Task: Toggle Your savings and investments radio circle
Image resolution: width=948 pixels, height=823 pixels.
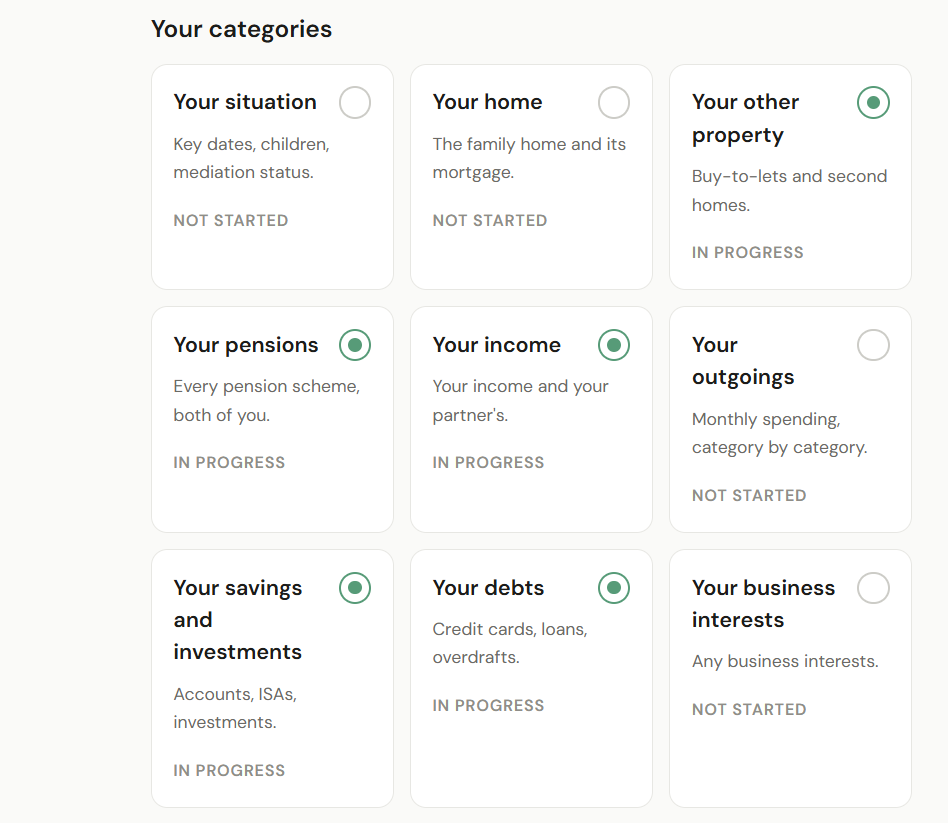Action: coord(355,588)
